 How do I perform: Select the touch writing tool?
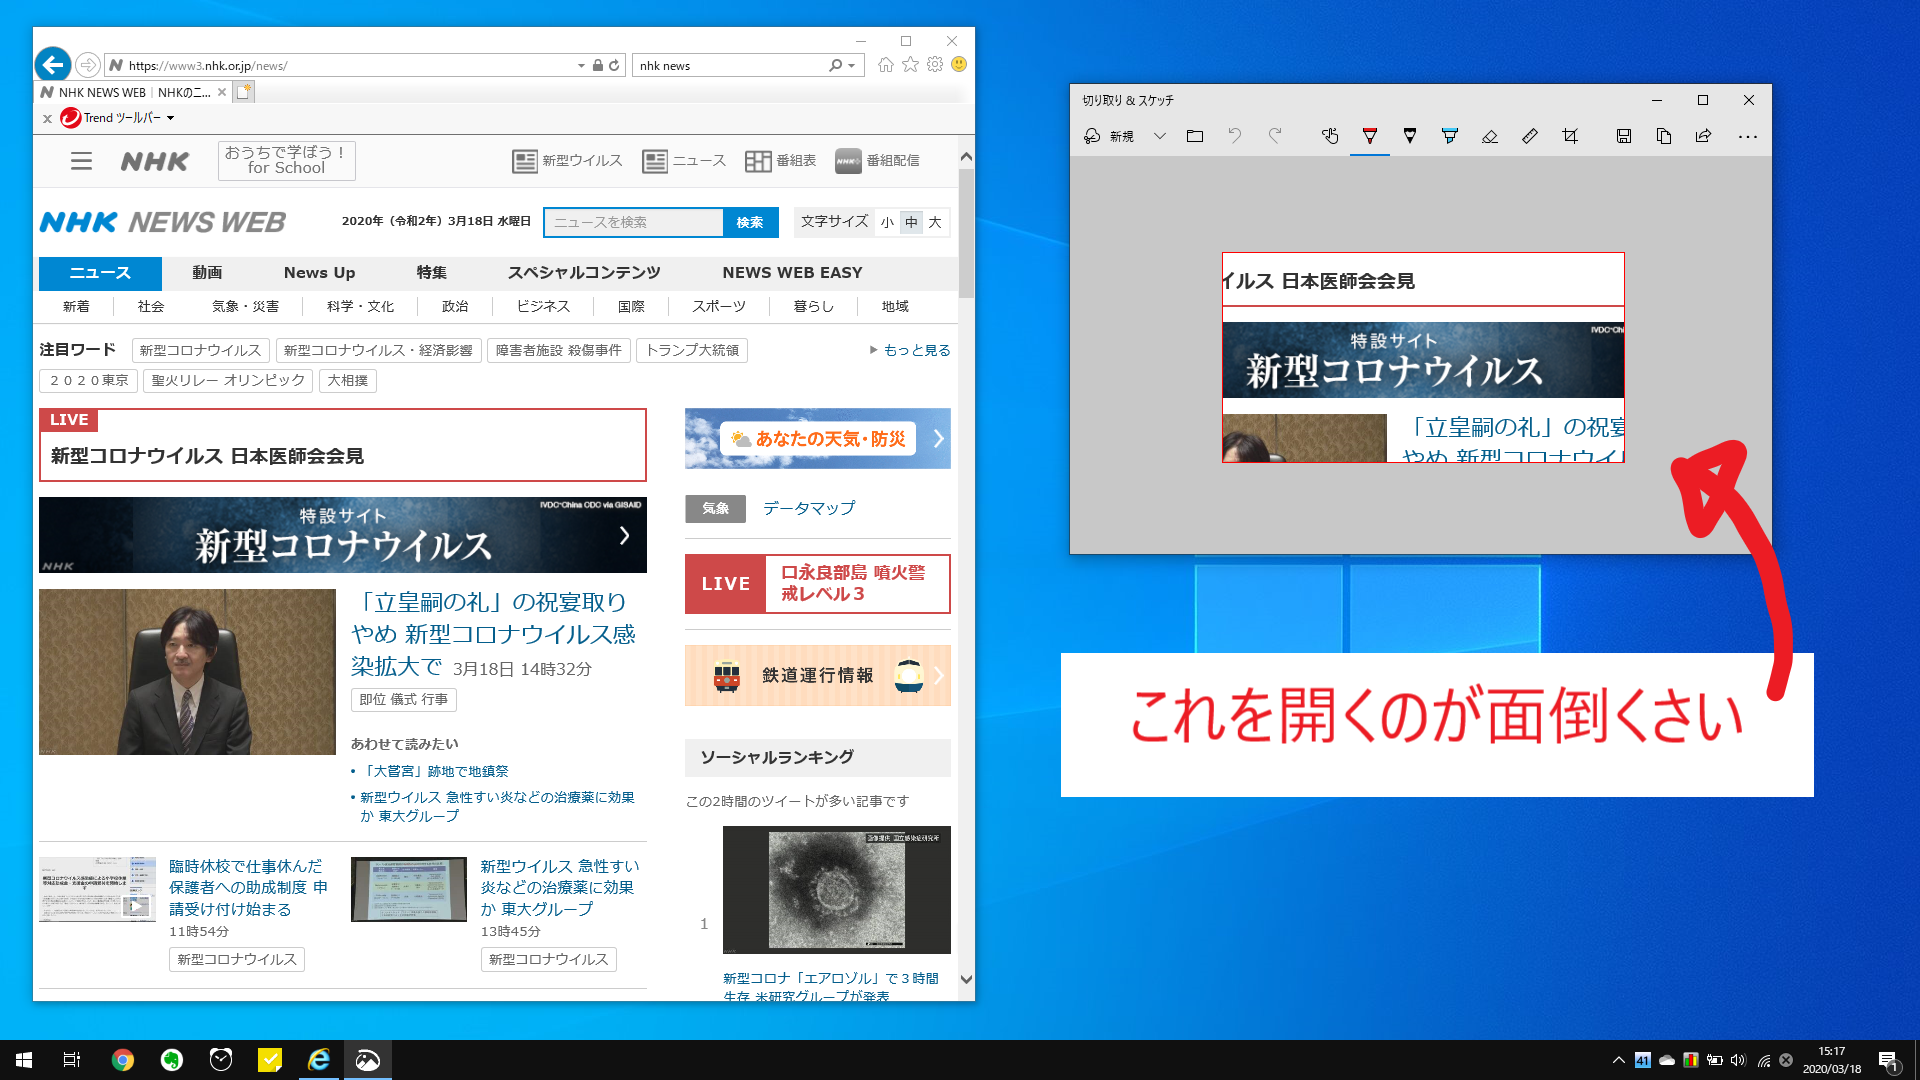click(1329, 136)
